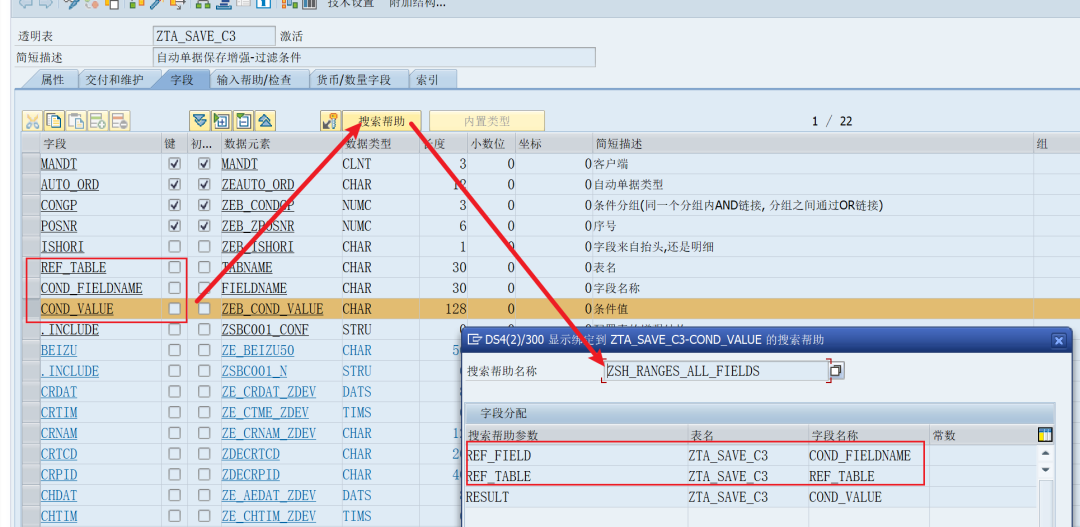Click the 附加结构... toolbar button
Screen dimensions: 1080x527
click(x=417, y=3)
